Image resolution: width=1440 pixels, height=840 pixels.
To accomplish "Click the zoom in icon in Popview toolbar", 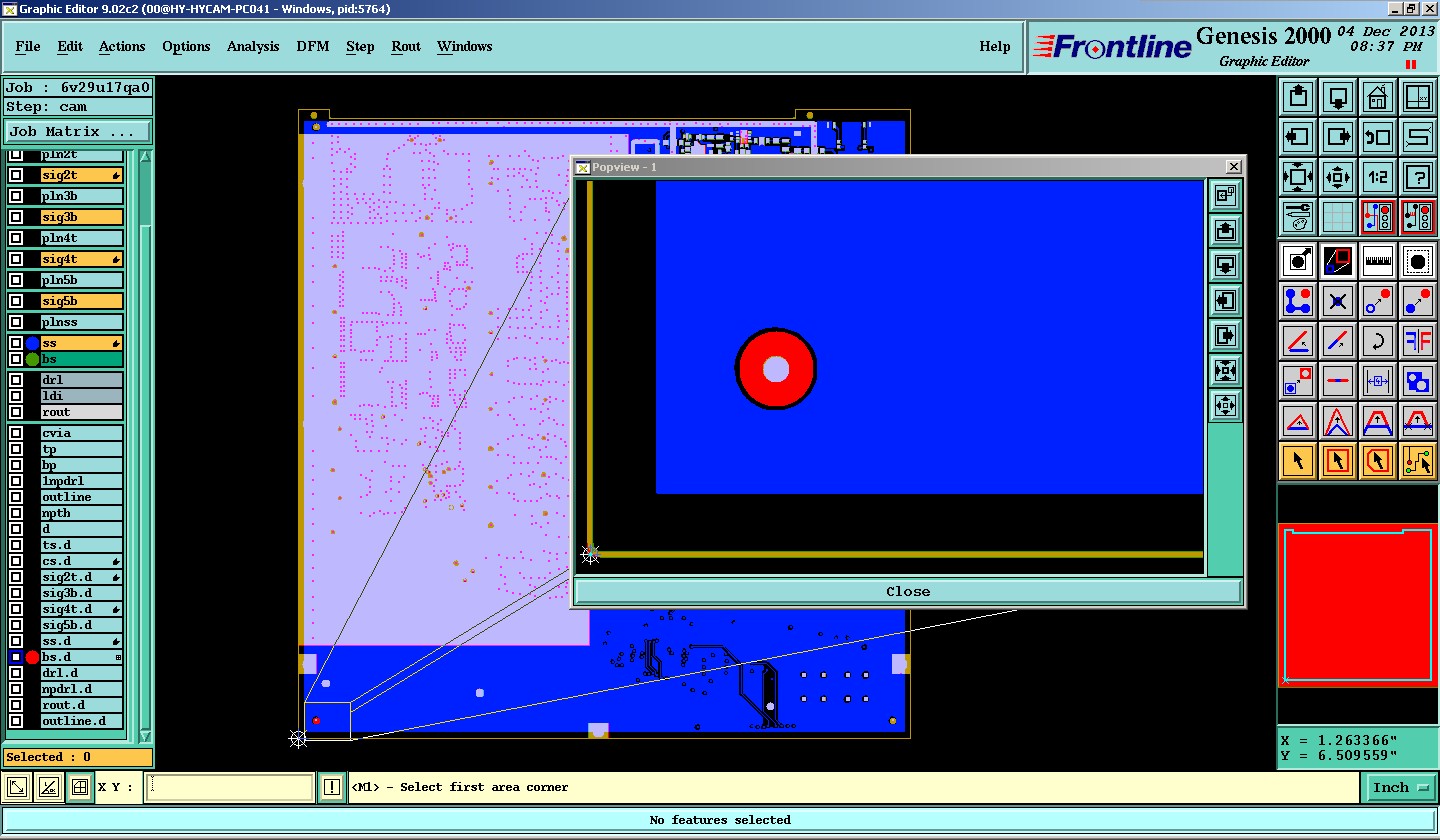I will (x=1225, y=370).
